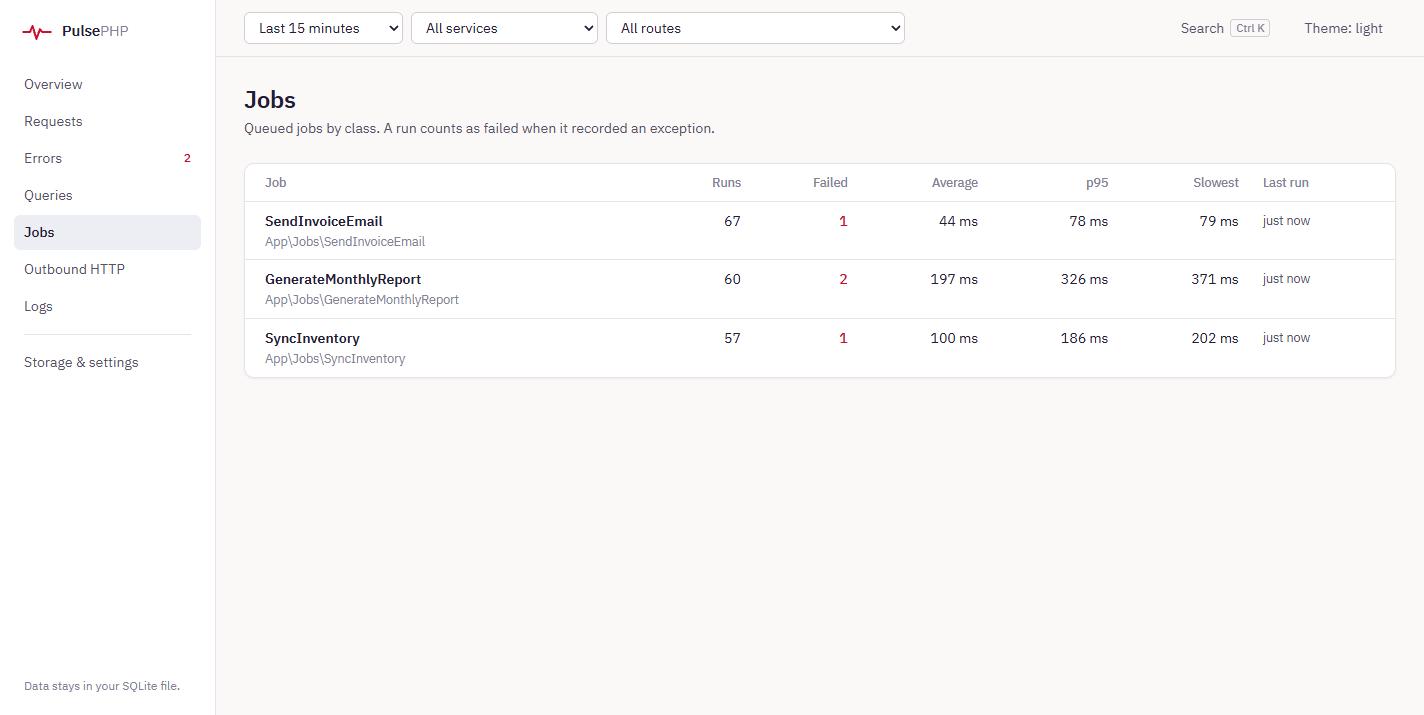1424x715 pixels.
Task: Click the 371 ms slowest value
Action: 1215,279
